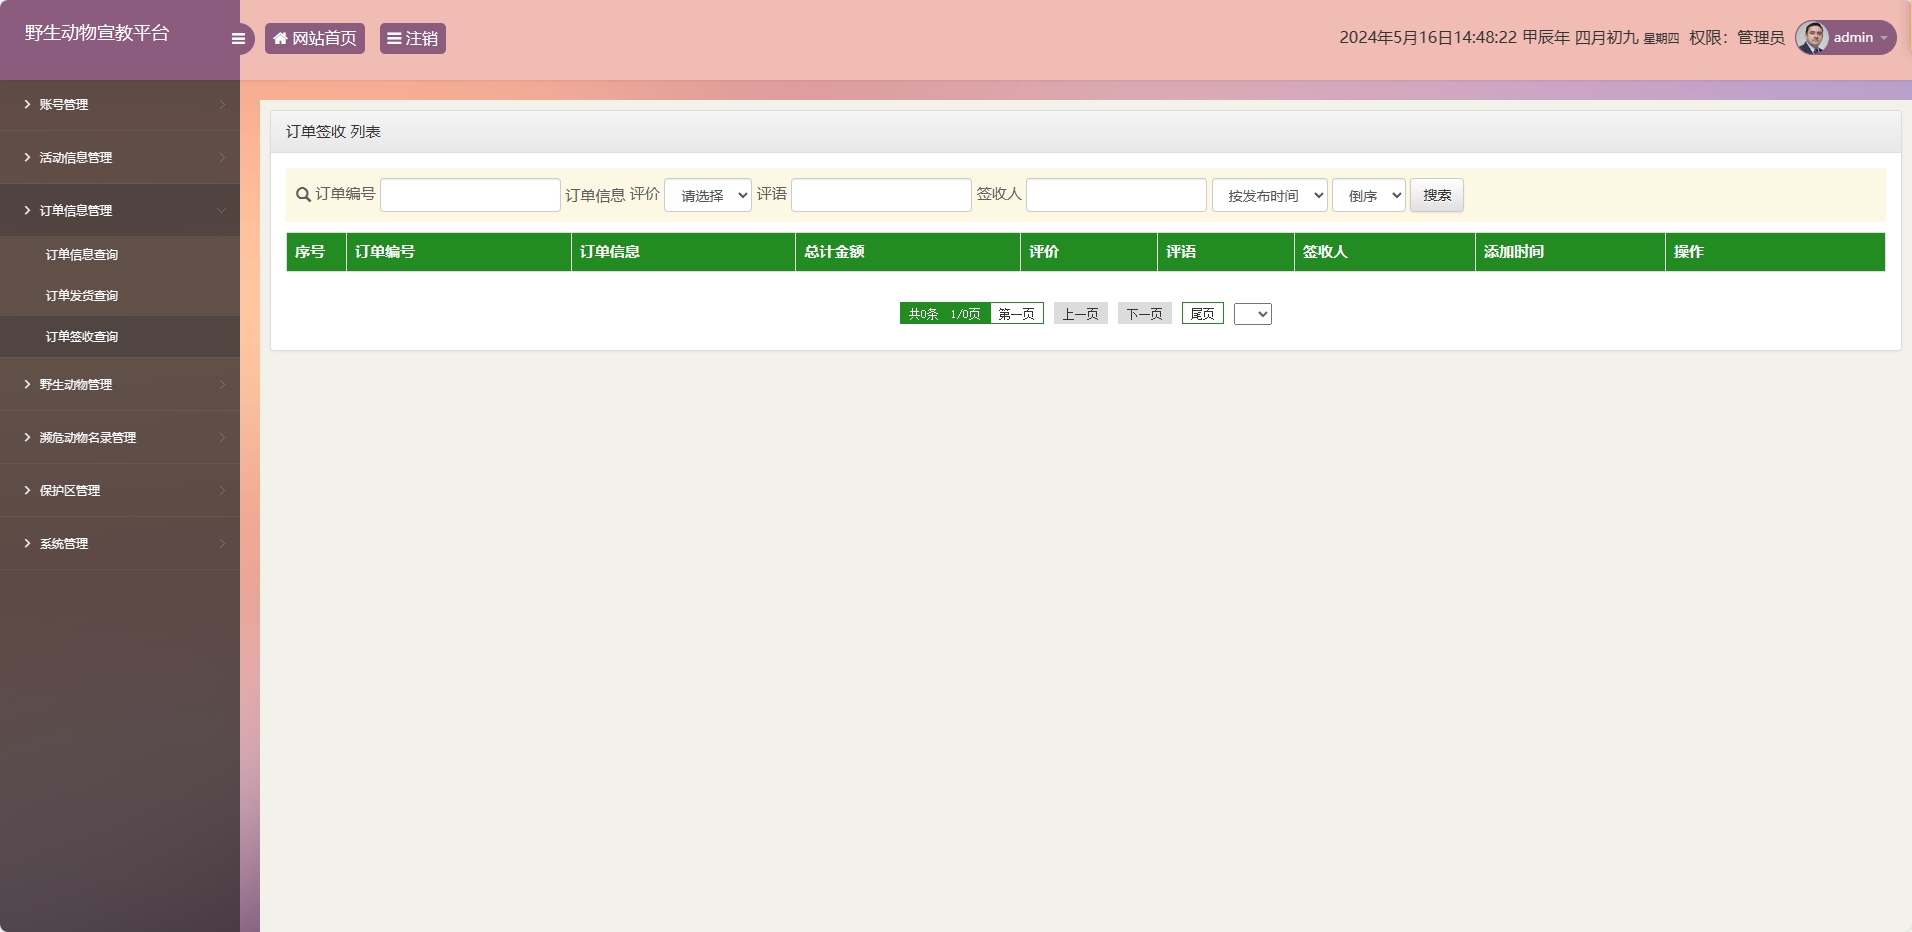Click the hamburger sidebar collapse icon
This screenshot has height=932, width=1912.
point(238,39)
